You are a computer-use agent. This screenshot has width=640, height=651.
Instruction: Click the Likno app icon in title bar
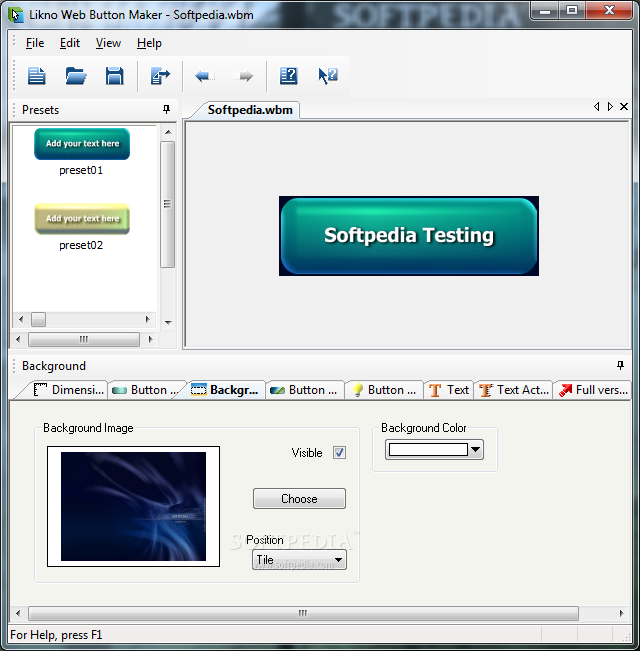point(16,15)
